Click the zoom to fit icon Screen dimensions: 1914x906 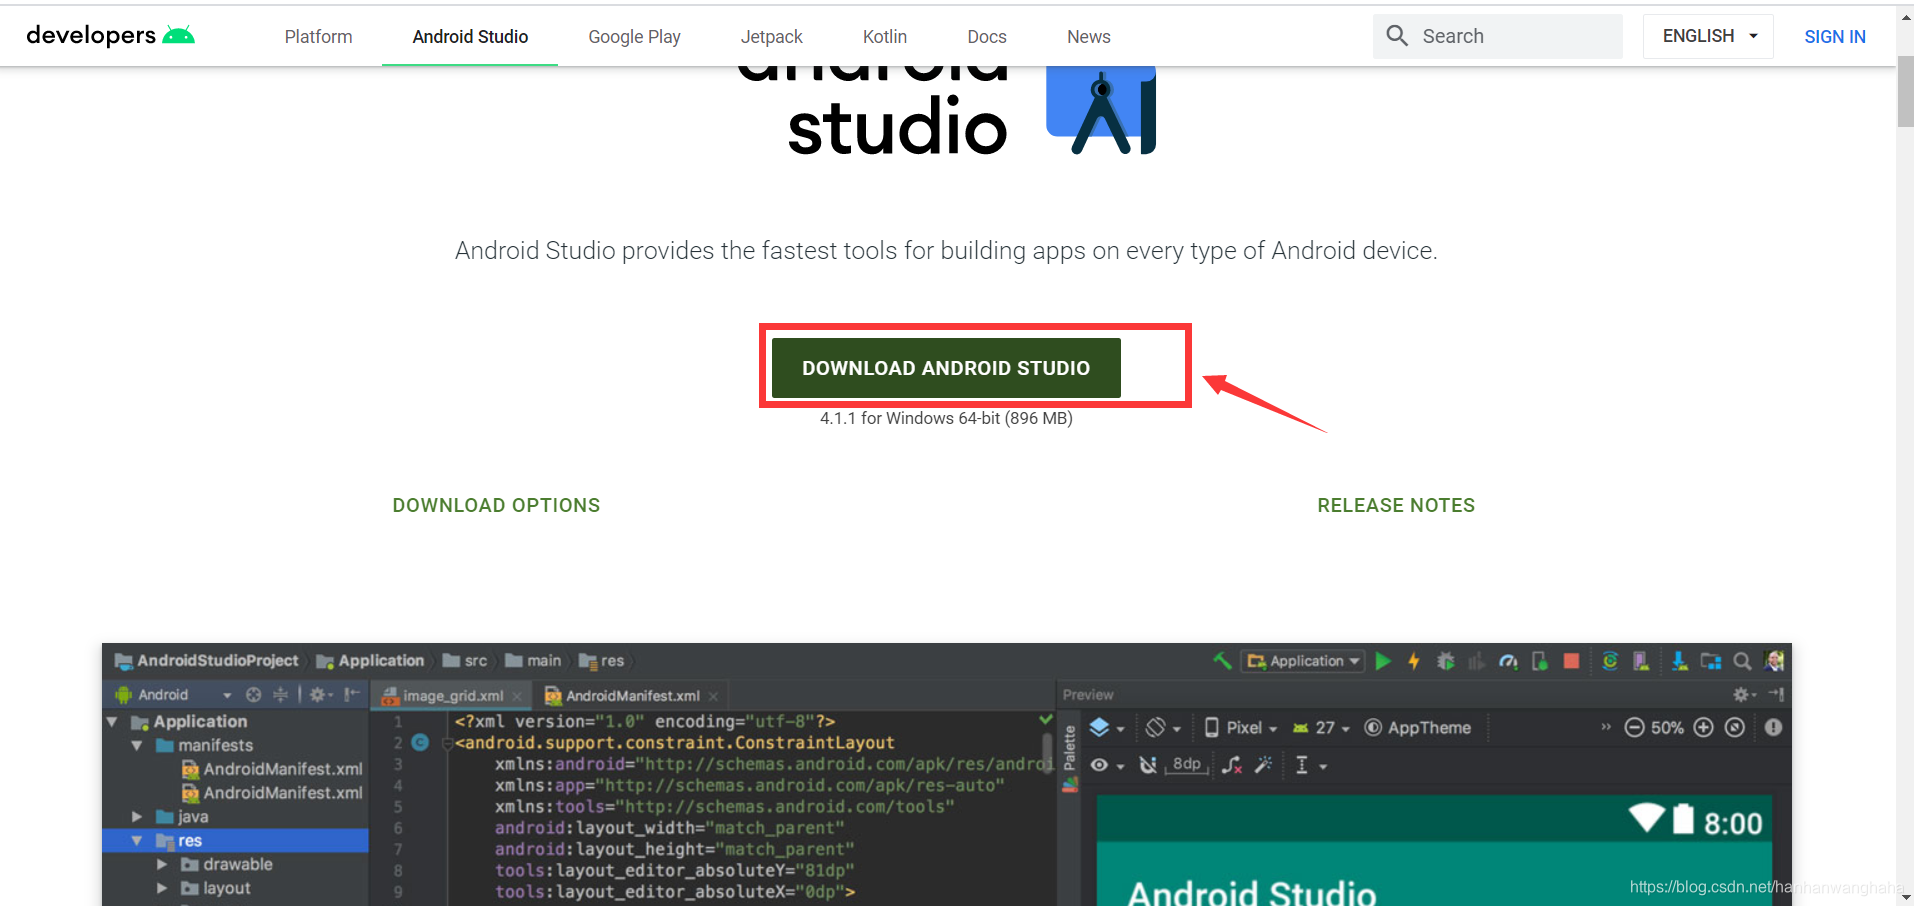tap(1735, 727)
